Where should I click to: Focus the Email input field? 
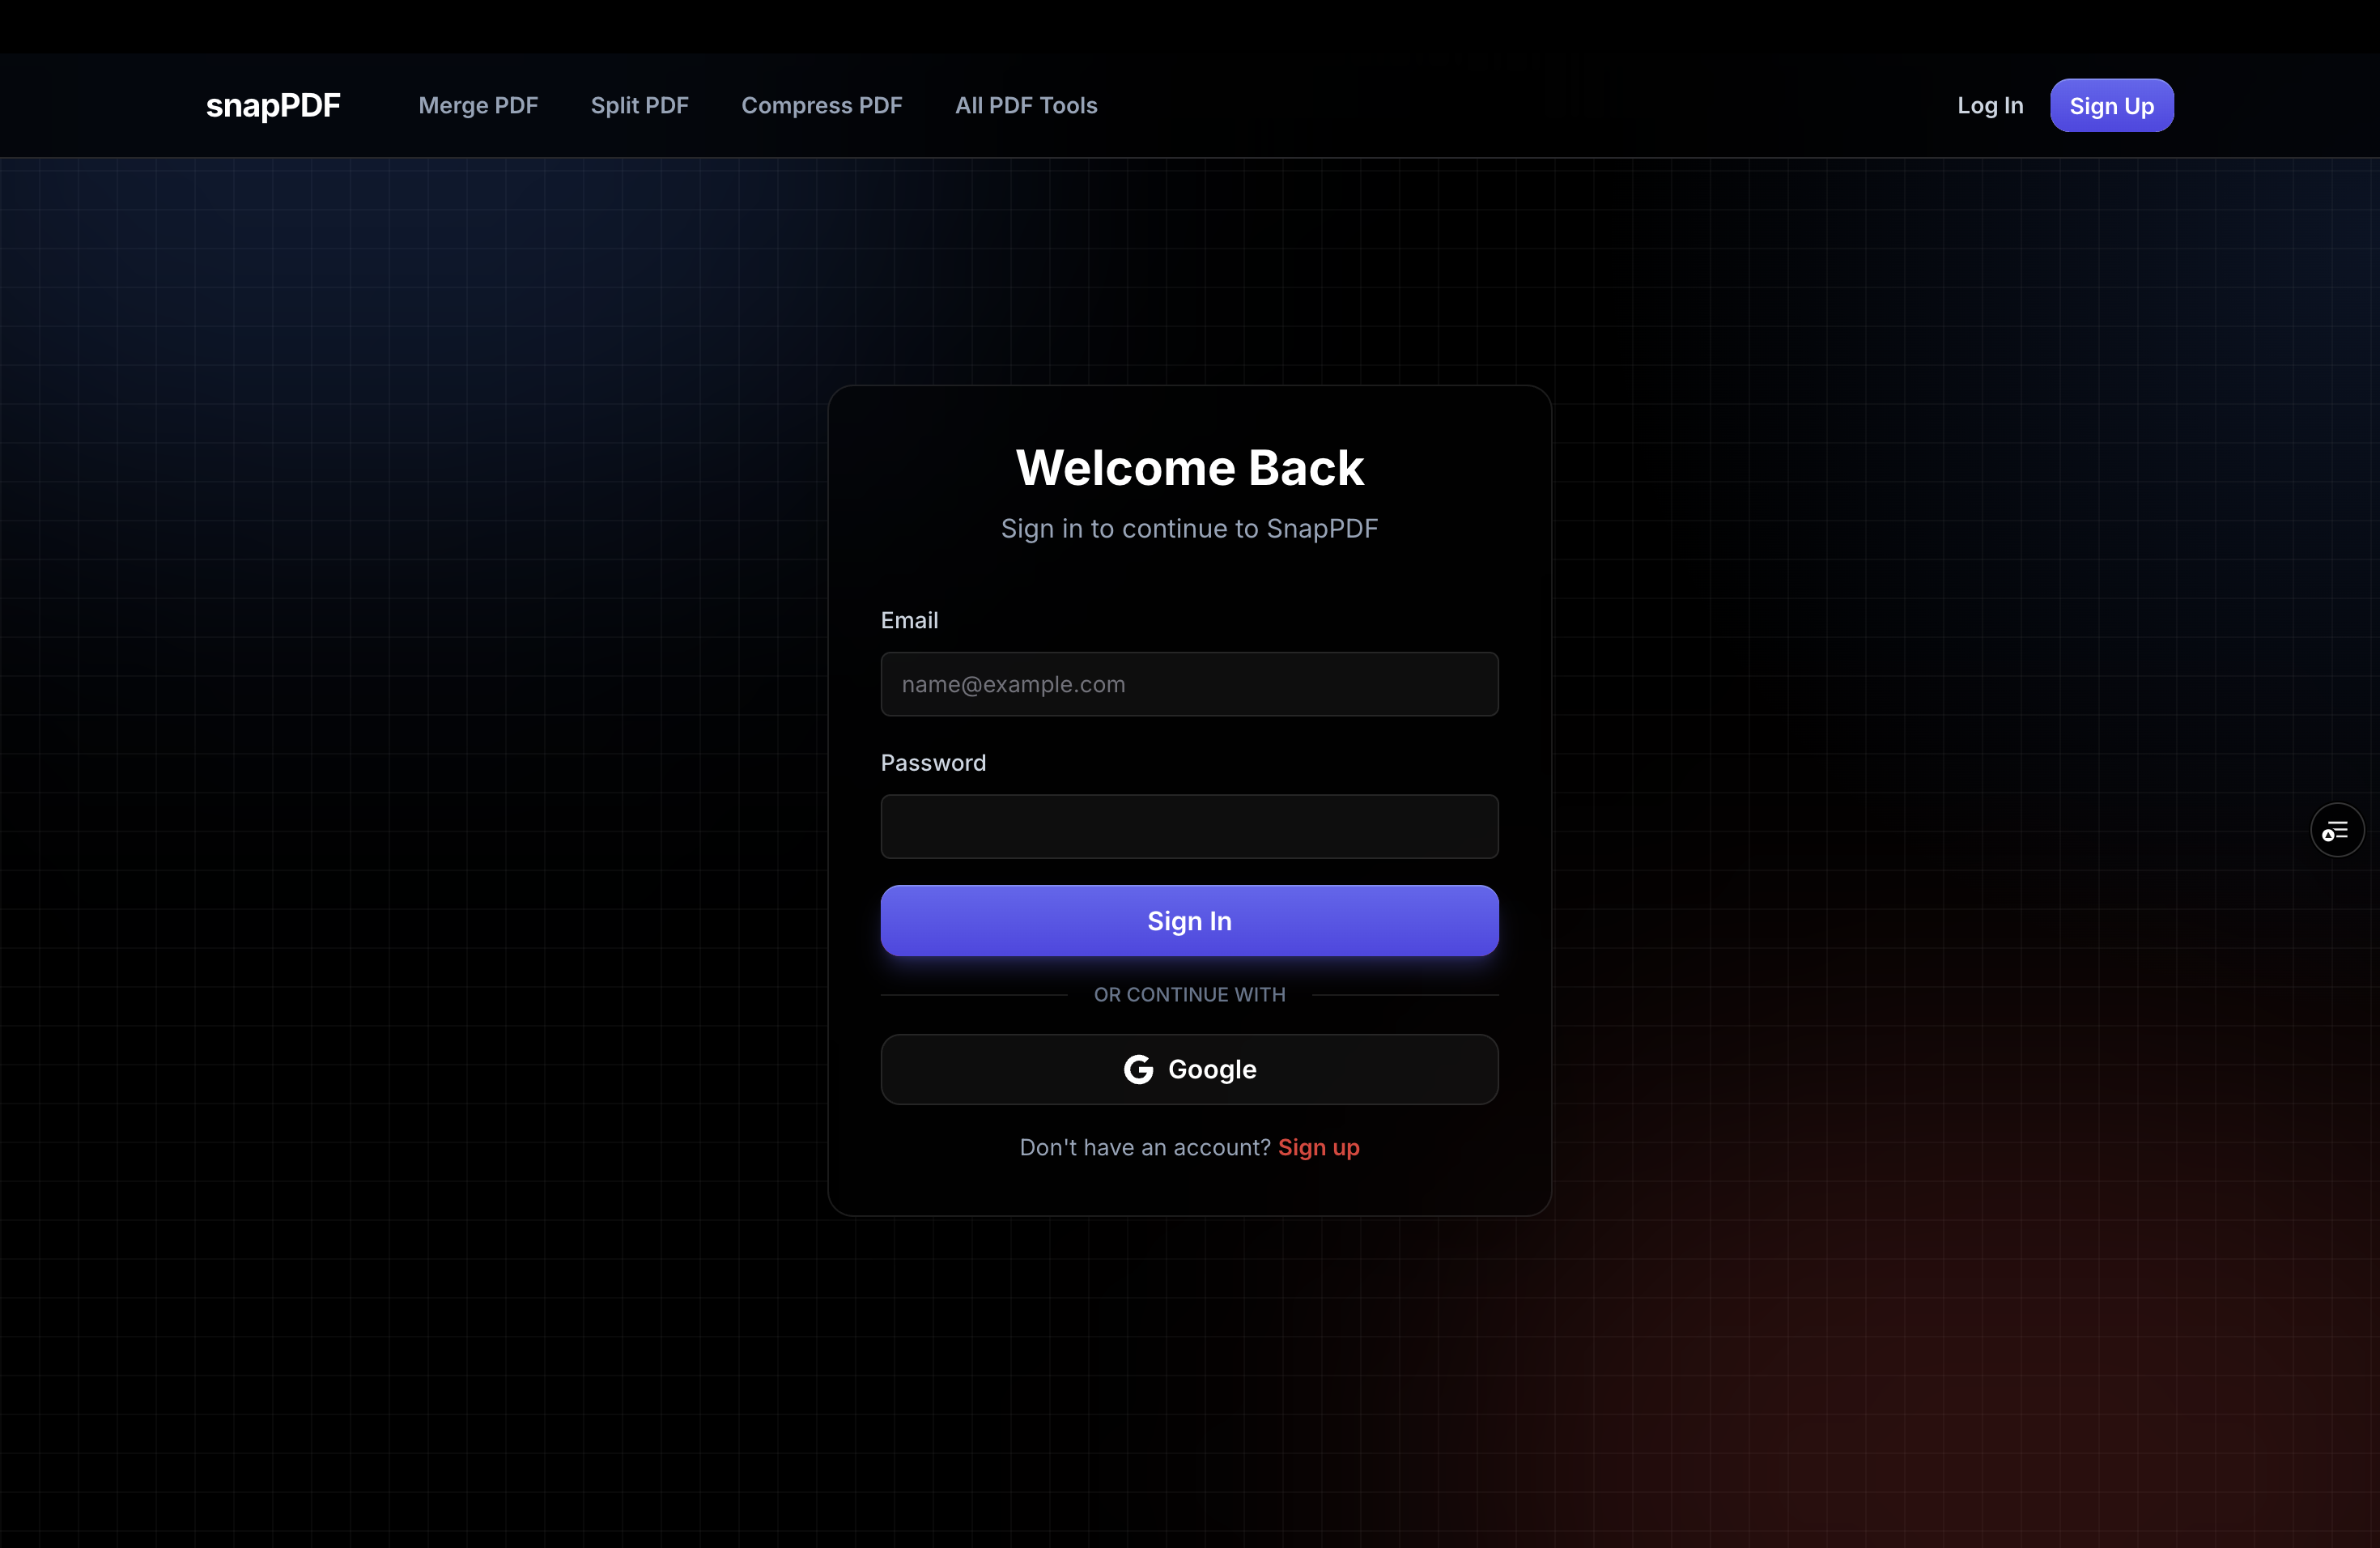[x=1189, y=684]
